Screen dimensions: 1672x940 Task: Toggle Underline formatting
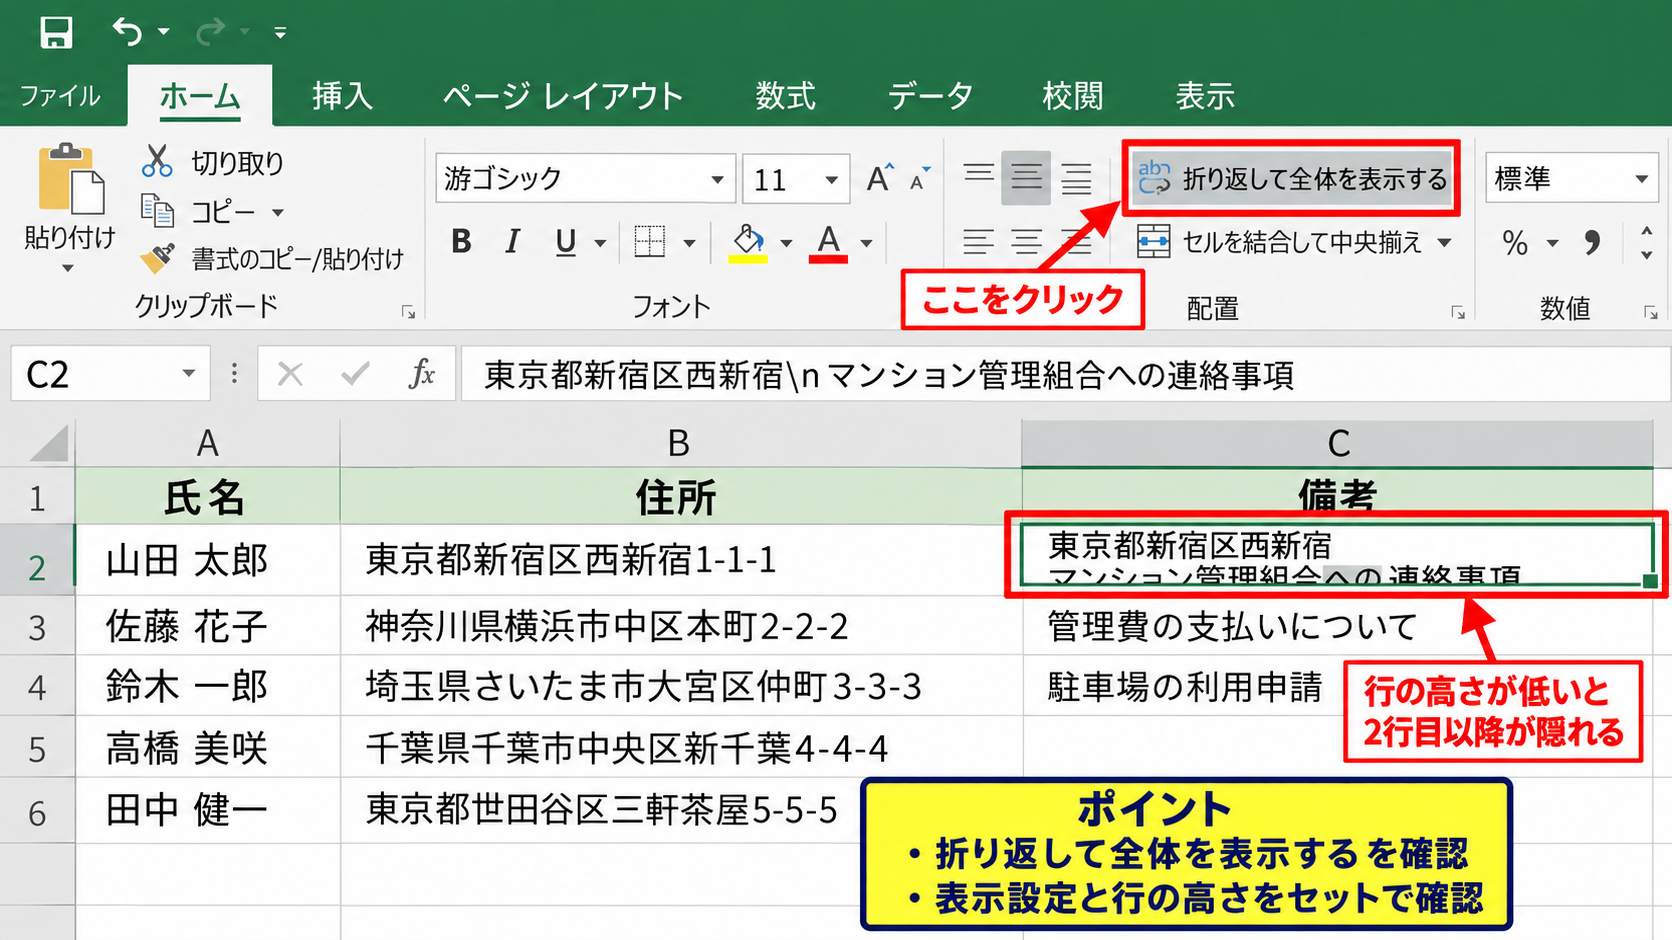[566, 241]
